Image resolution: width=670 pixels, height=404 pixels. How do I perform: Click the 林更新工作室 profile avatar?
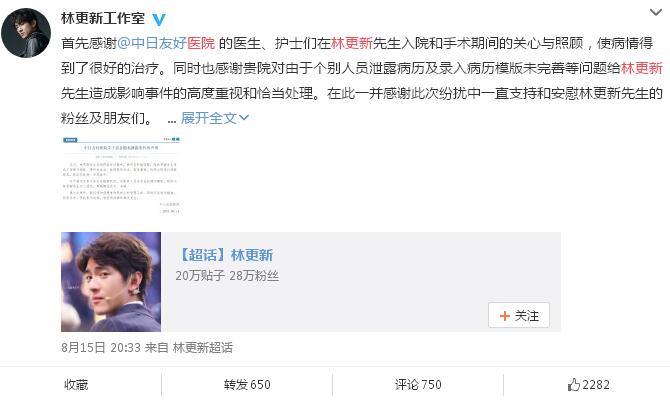26,33
